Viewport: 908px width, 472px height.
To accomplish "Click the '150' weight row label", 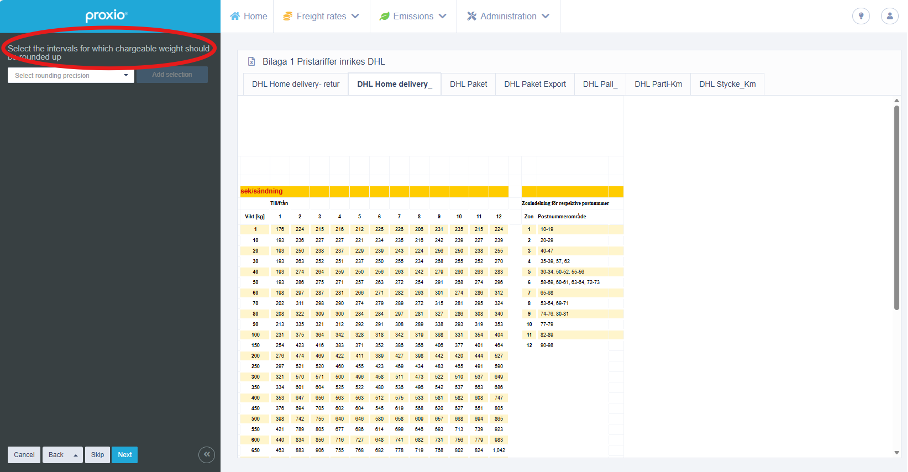I will 255,345.
